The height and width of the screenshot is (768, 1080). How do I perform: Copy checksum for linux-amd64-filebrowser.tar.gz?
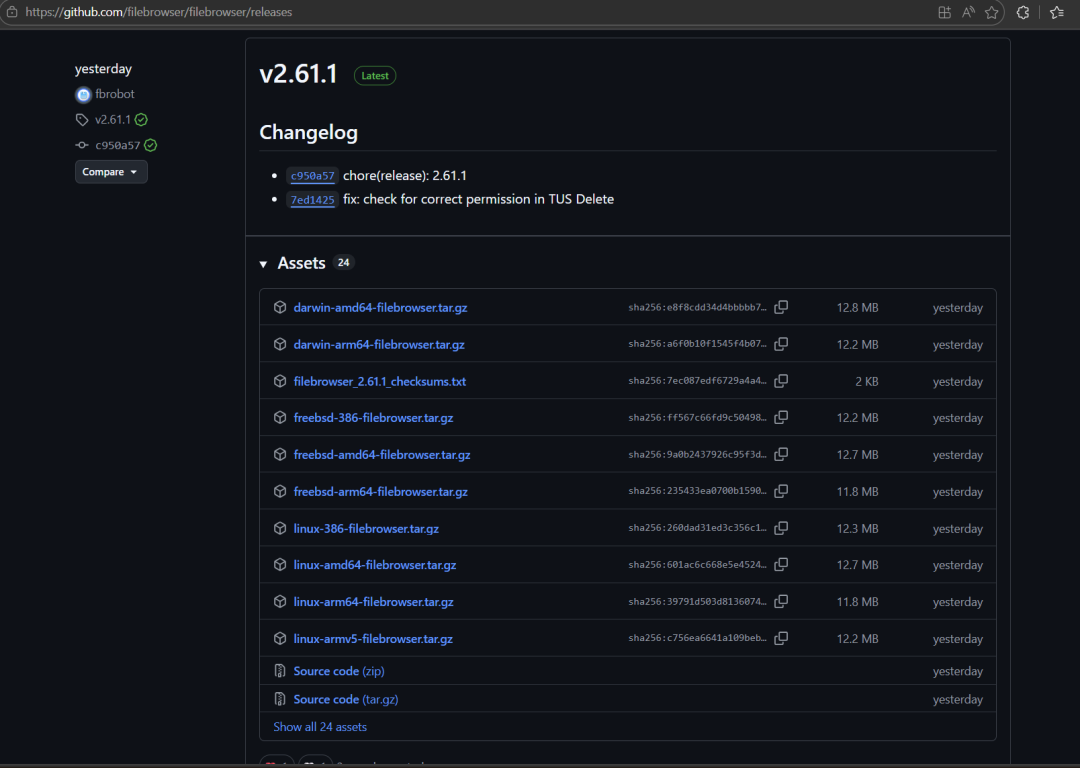click(781, 564)
